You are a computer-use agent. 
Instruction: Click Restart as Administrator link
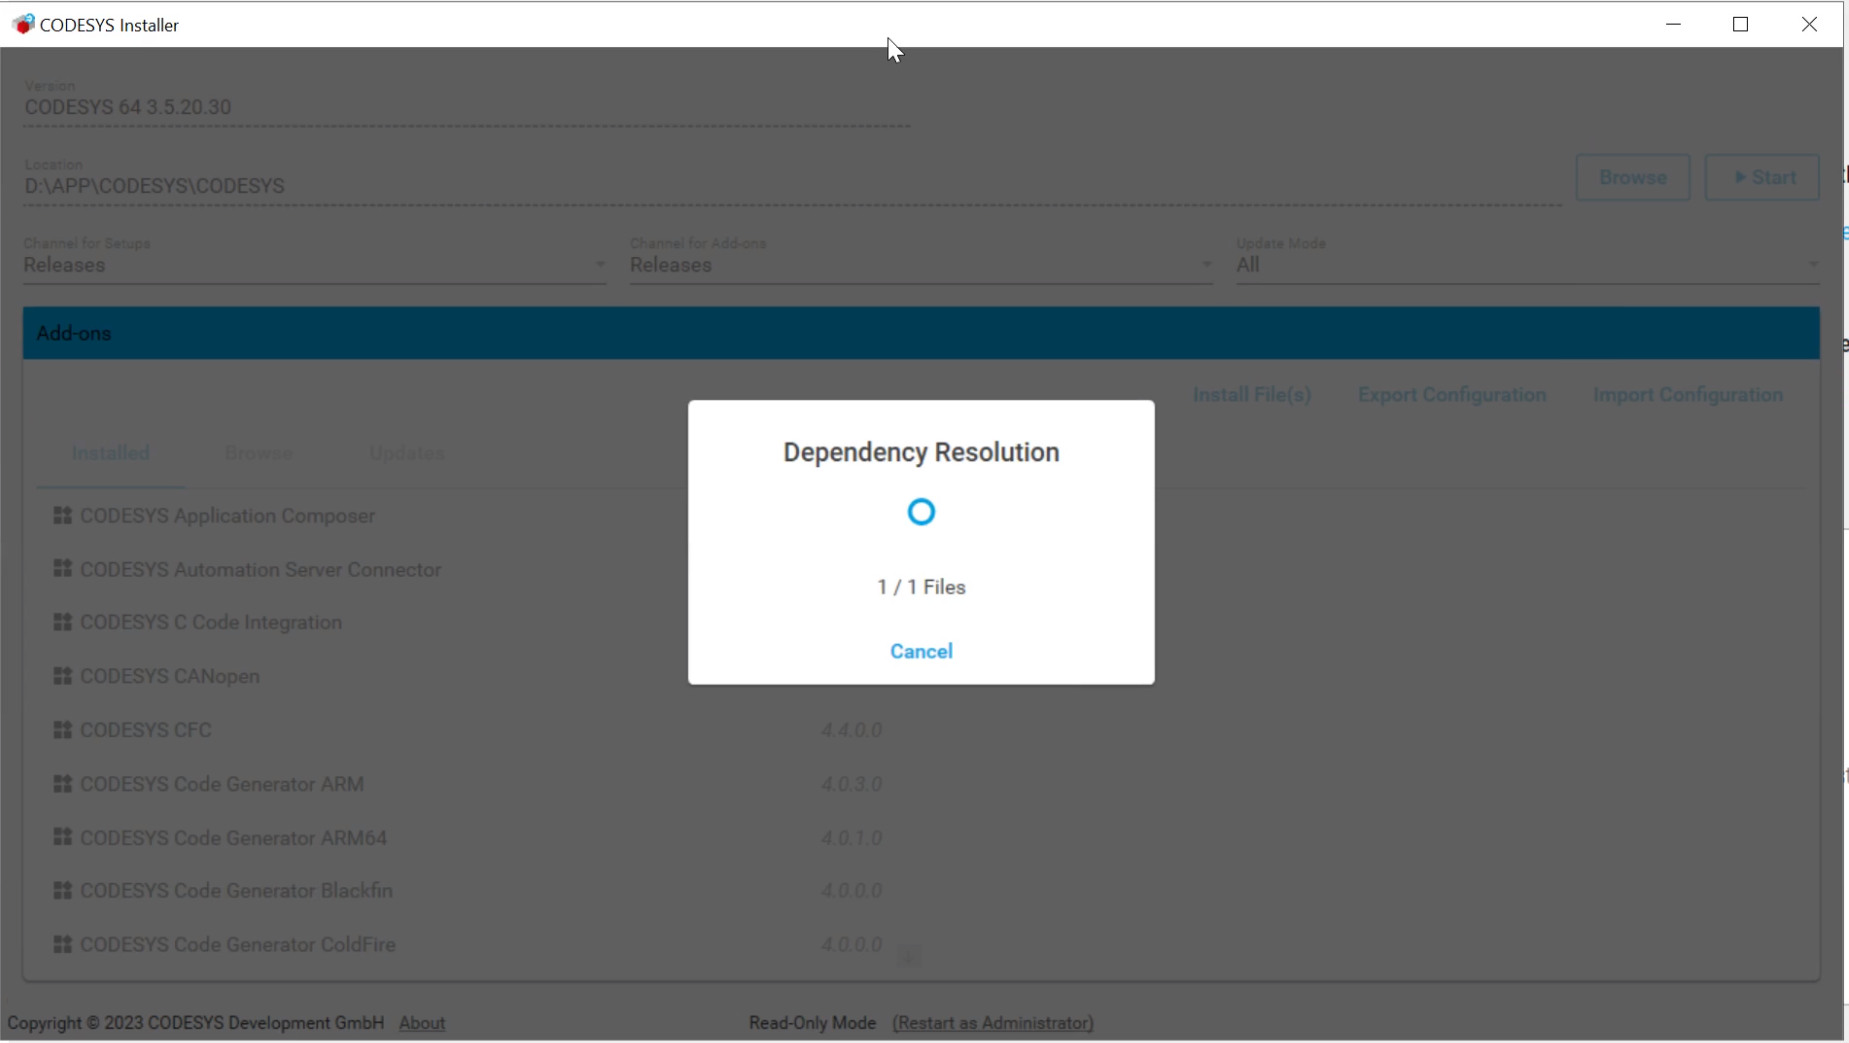[x=993, y=1023]
